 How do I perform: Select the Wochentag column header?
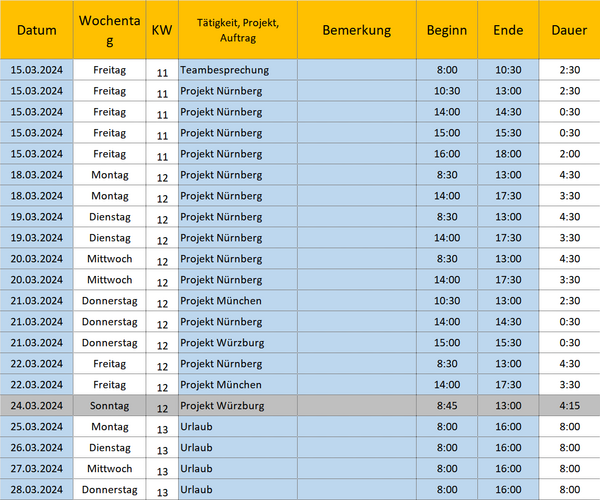109,30
